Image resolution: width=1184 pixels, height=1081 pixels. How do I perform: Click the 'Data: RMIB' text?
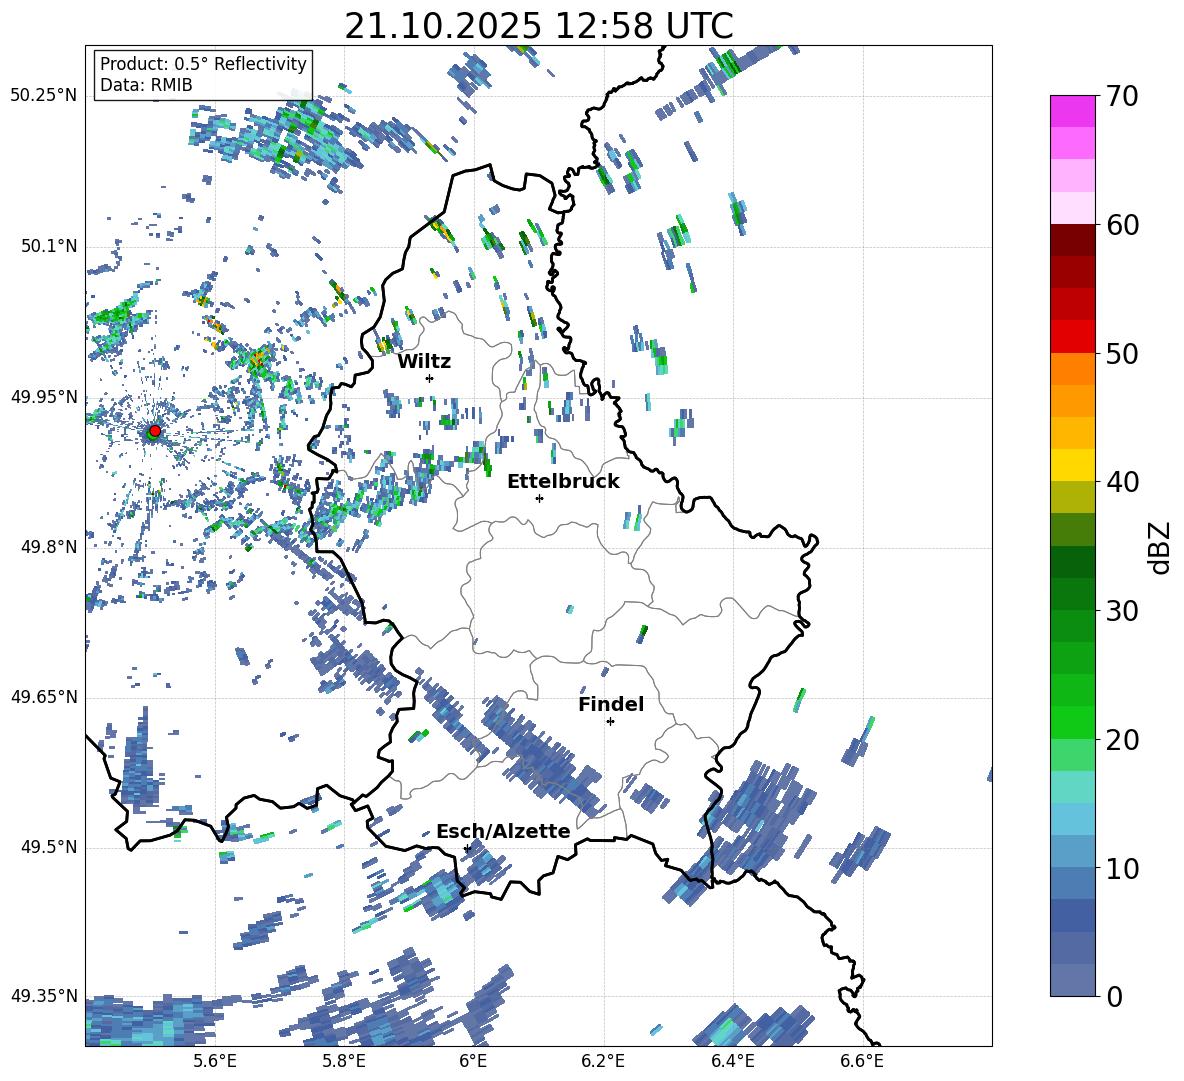pos(146,85)
